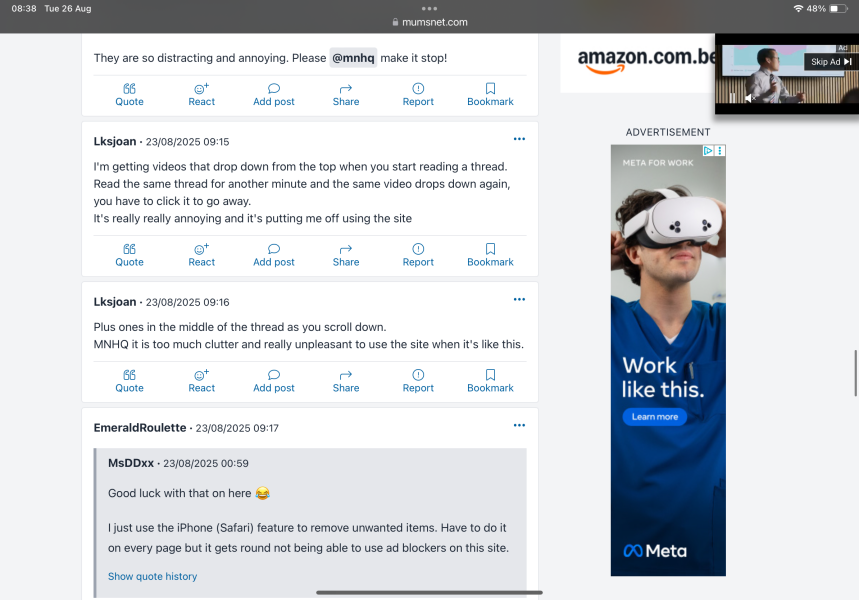Viewport: 859px width, 600px height.
Task: Click the AdChoices icon on the Meta ad
Action: 708,151
